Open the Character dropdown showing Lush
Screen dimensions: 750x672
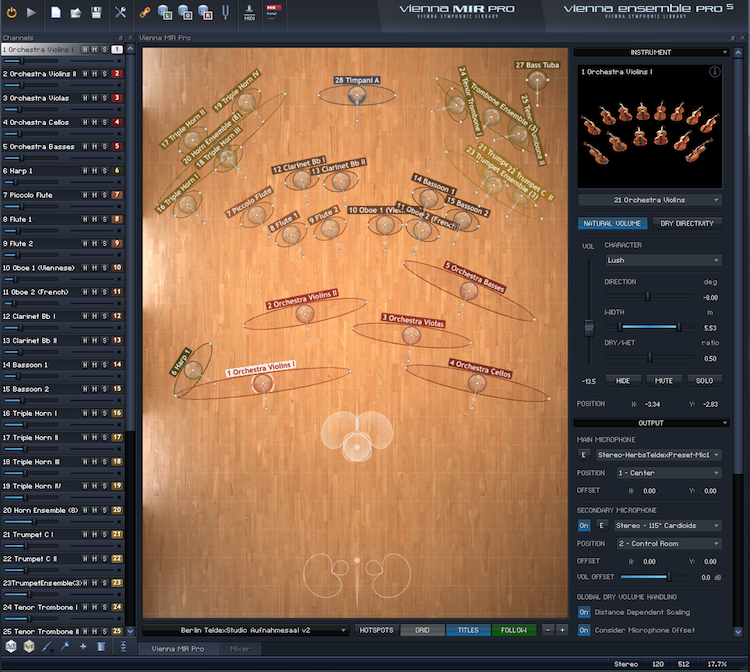coord(663,260)
